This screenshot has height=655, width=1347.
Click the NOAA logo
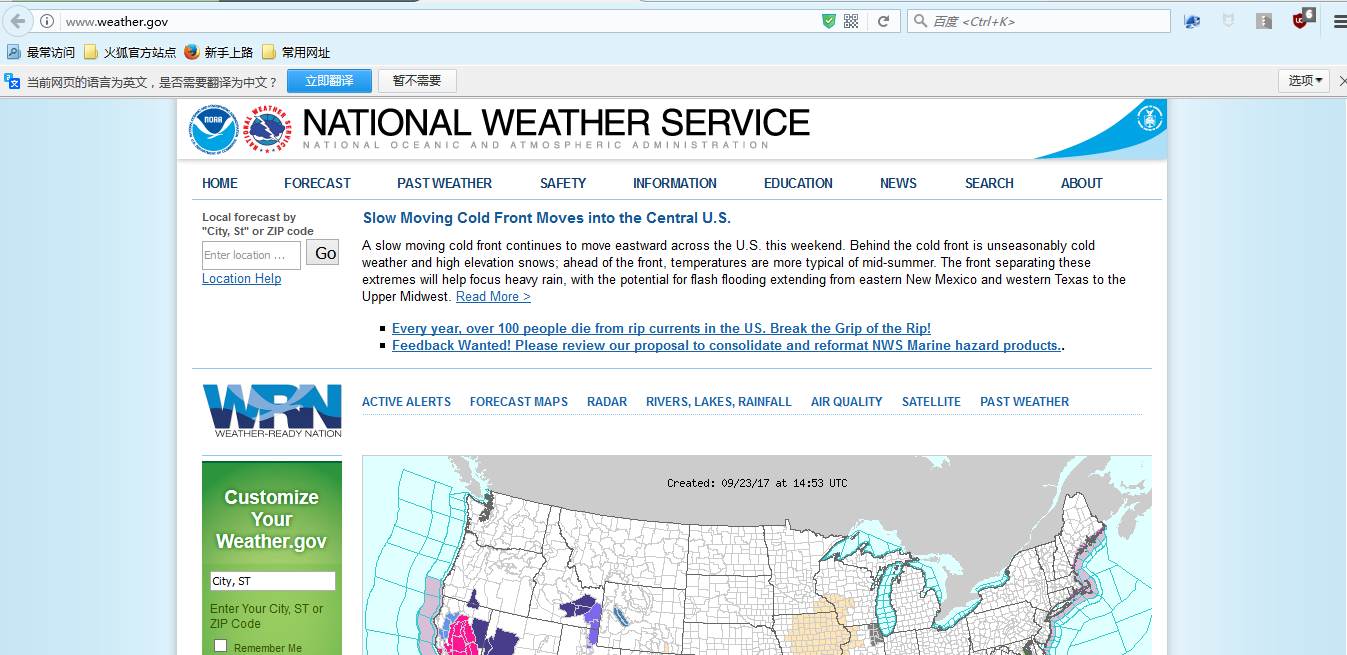[x=213, y=130]
